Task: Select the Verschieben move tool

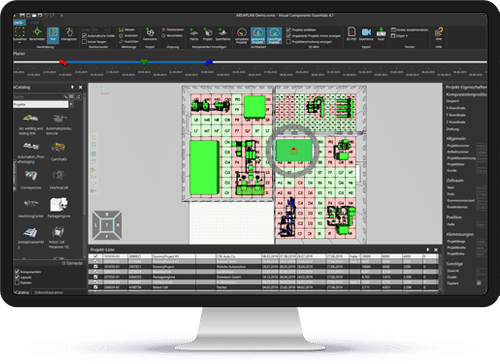Action: pos(37,34)
